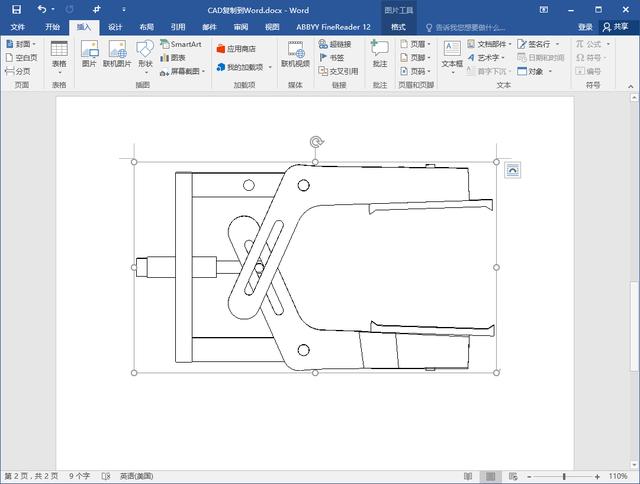The width and height of the screenshot is (640, 484).
Task: Open the 设计 ribbon tab
Action: click(115, 27)
